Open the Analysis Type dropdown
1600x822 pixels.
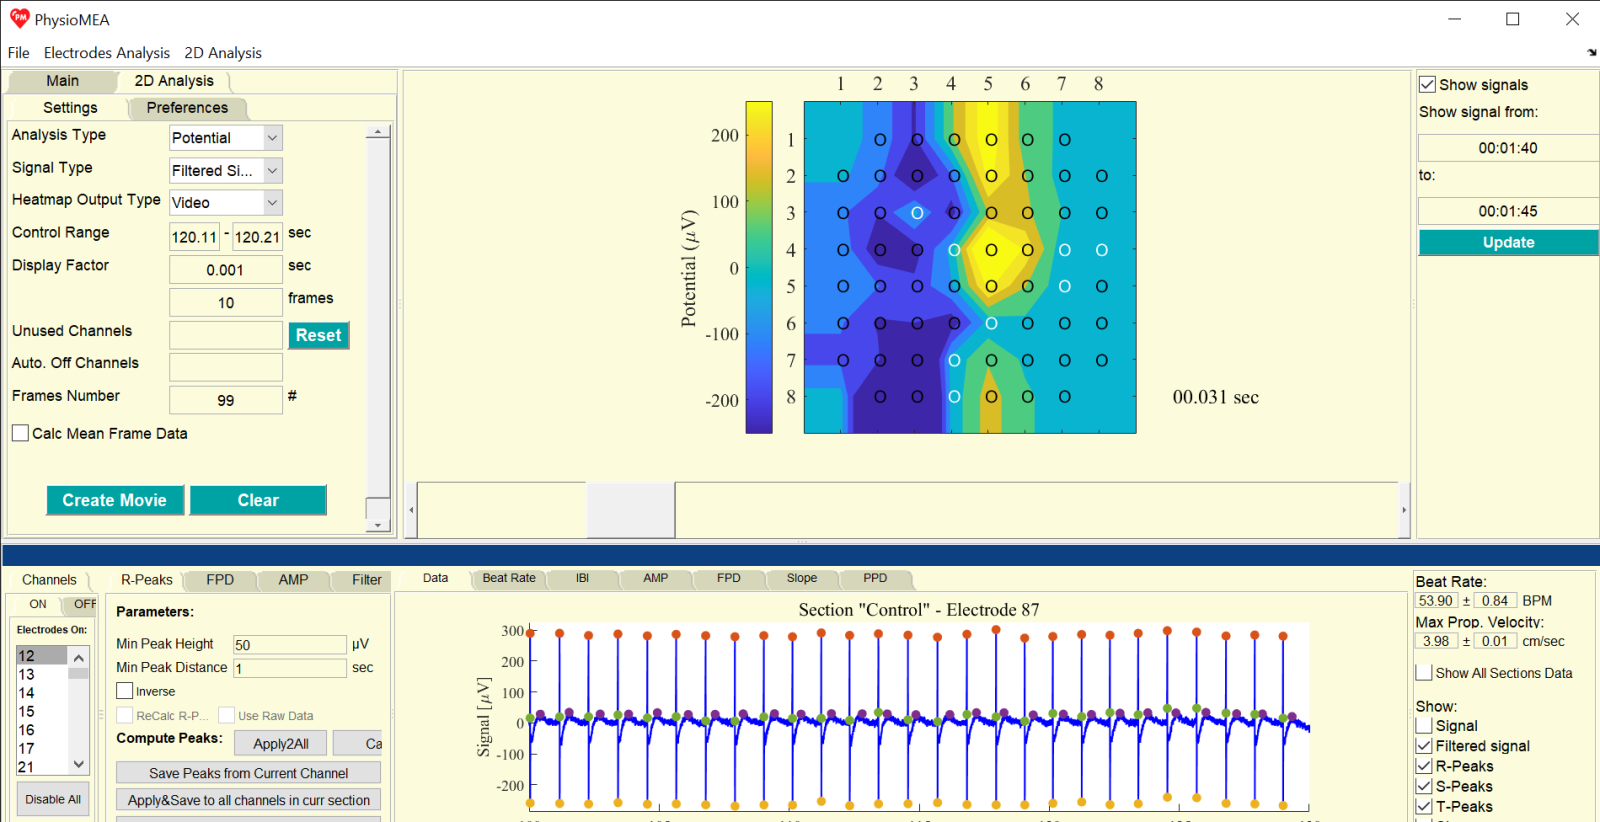tap(272, 138)
